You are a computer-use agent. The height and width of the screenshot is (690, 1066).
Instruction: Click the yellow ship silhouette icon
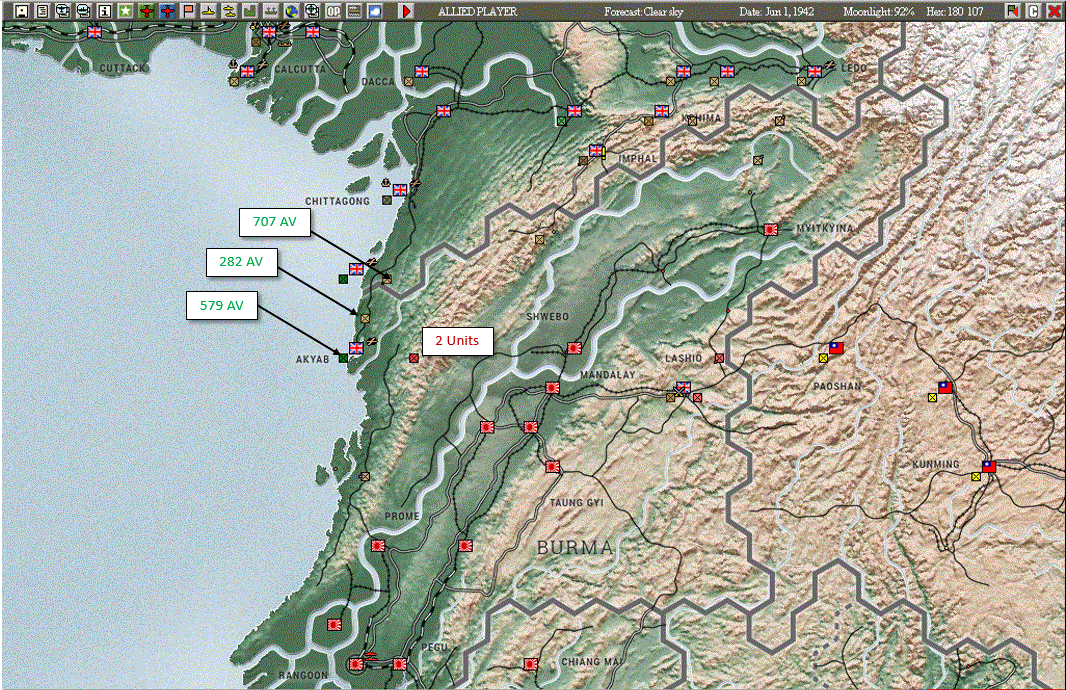(x=209, y=11)
